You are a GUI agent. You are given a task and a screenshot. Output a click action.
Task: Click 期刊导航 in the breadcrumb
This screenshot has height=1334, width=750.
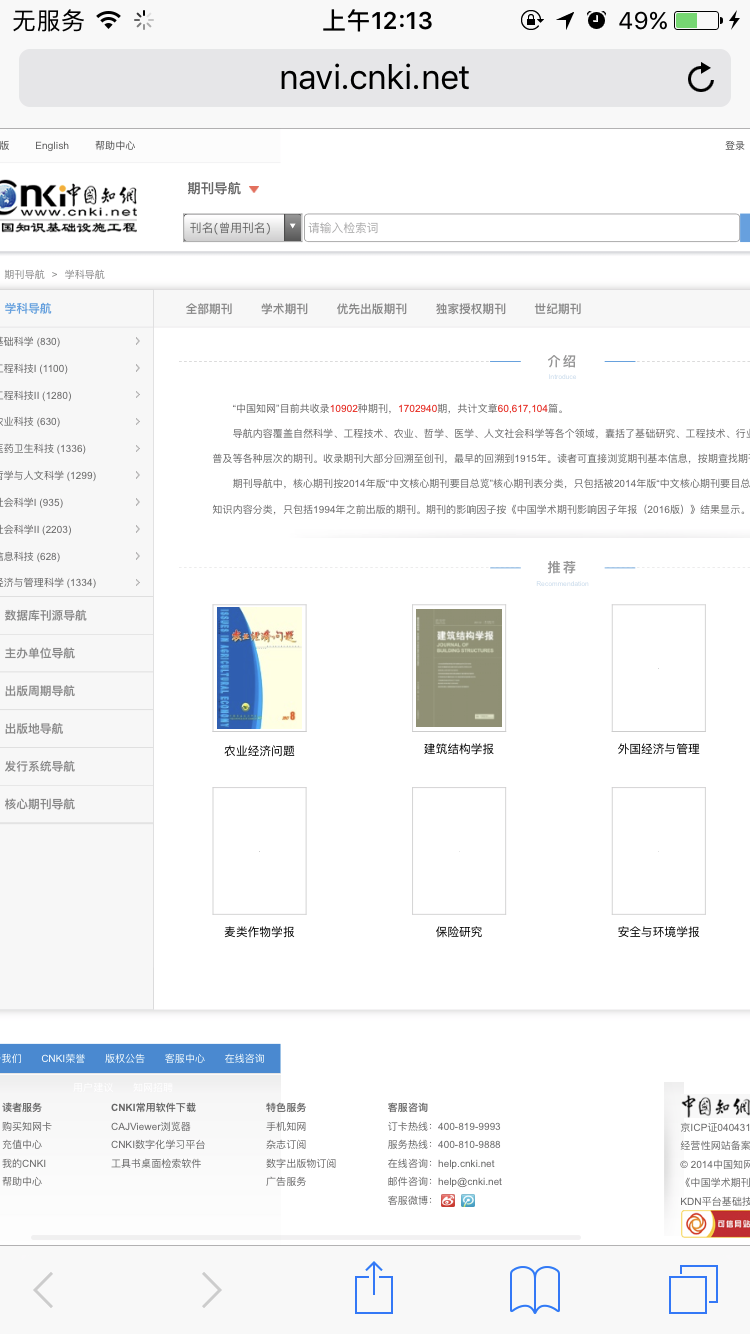coord(24,274)
